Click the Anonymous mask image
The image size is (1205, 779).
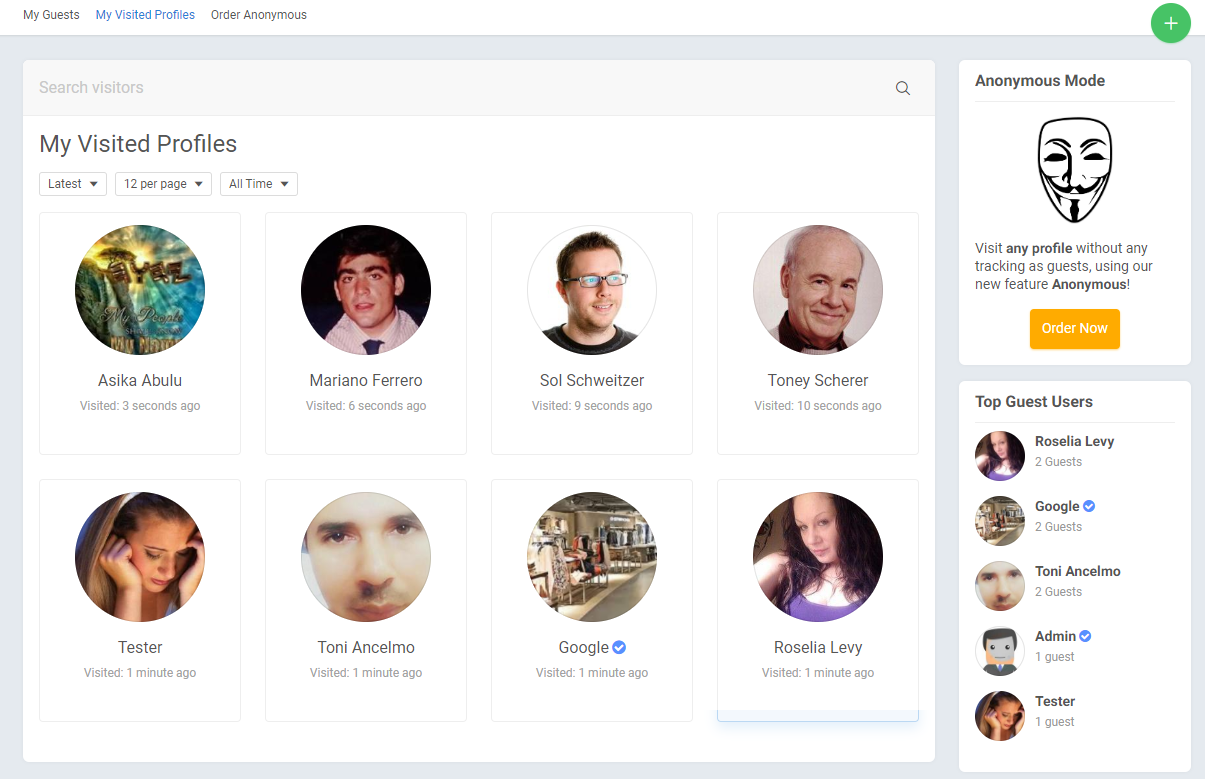1074,170
